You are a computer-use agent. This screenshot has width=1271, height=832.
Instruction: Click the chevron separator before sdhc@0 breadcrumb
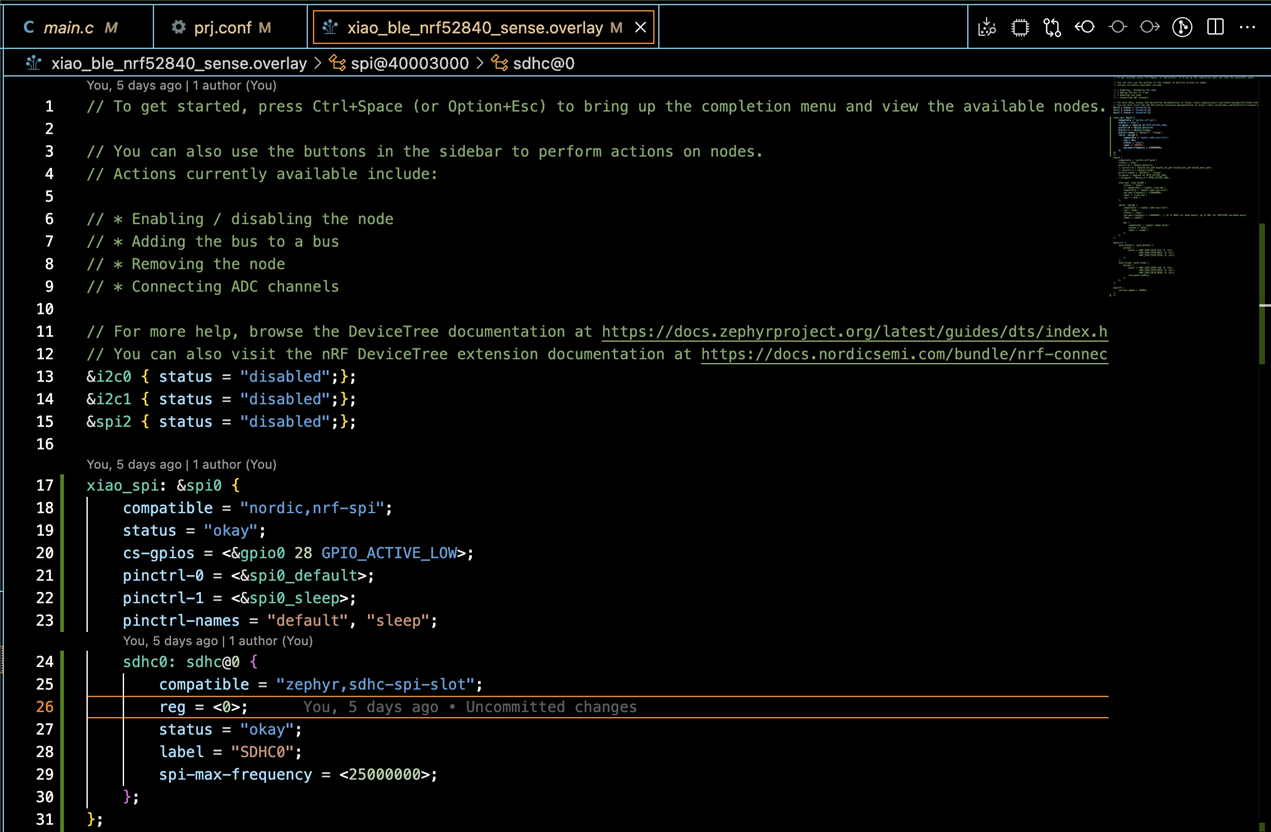pyautogui.click(x=480, y=63)
